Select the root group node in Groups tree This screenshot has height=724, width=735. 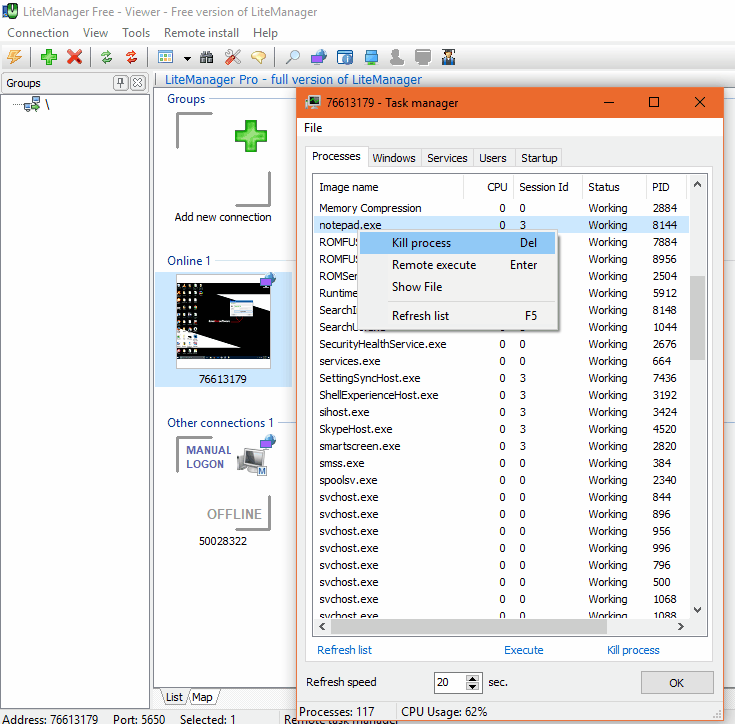coord(37,104)
